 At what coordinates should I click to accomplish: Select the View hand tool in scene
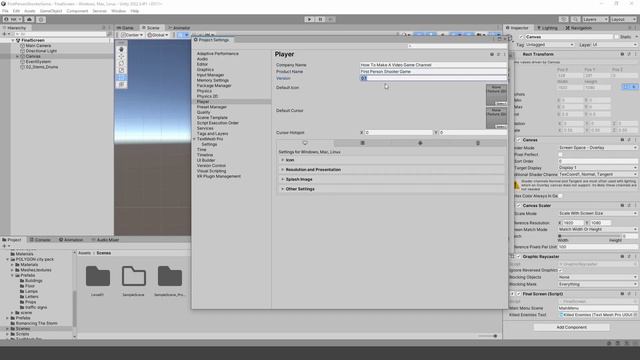(121, 49)
